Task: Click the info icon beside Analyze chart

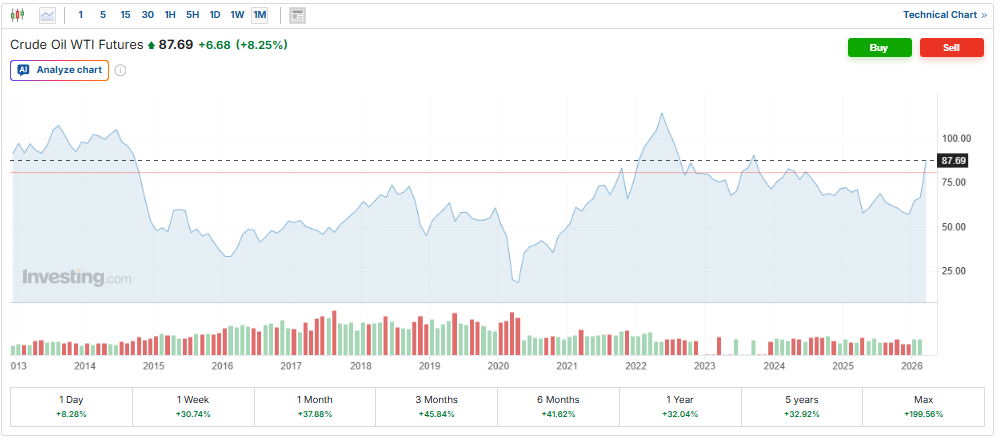Action: 120,70
